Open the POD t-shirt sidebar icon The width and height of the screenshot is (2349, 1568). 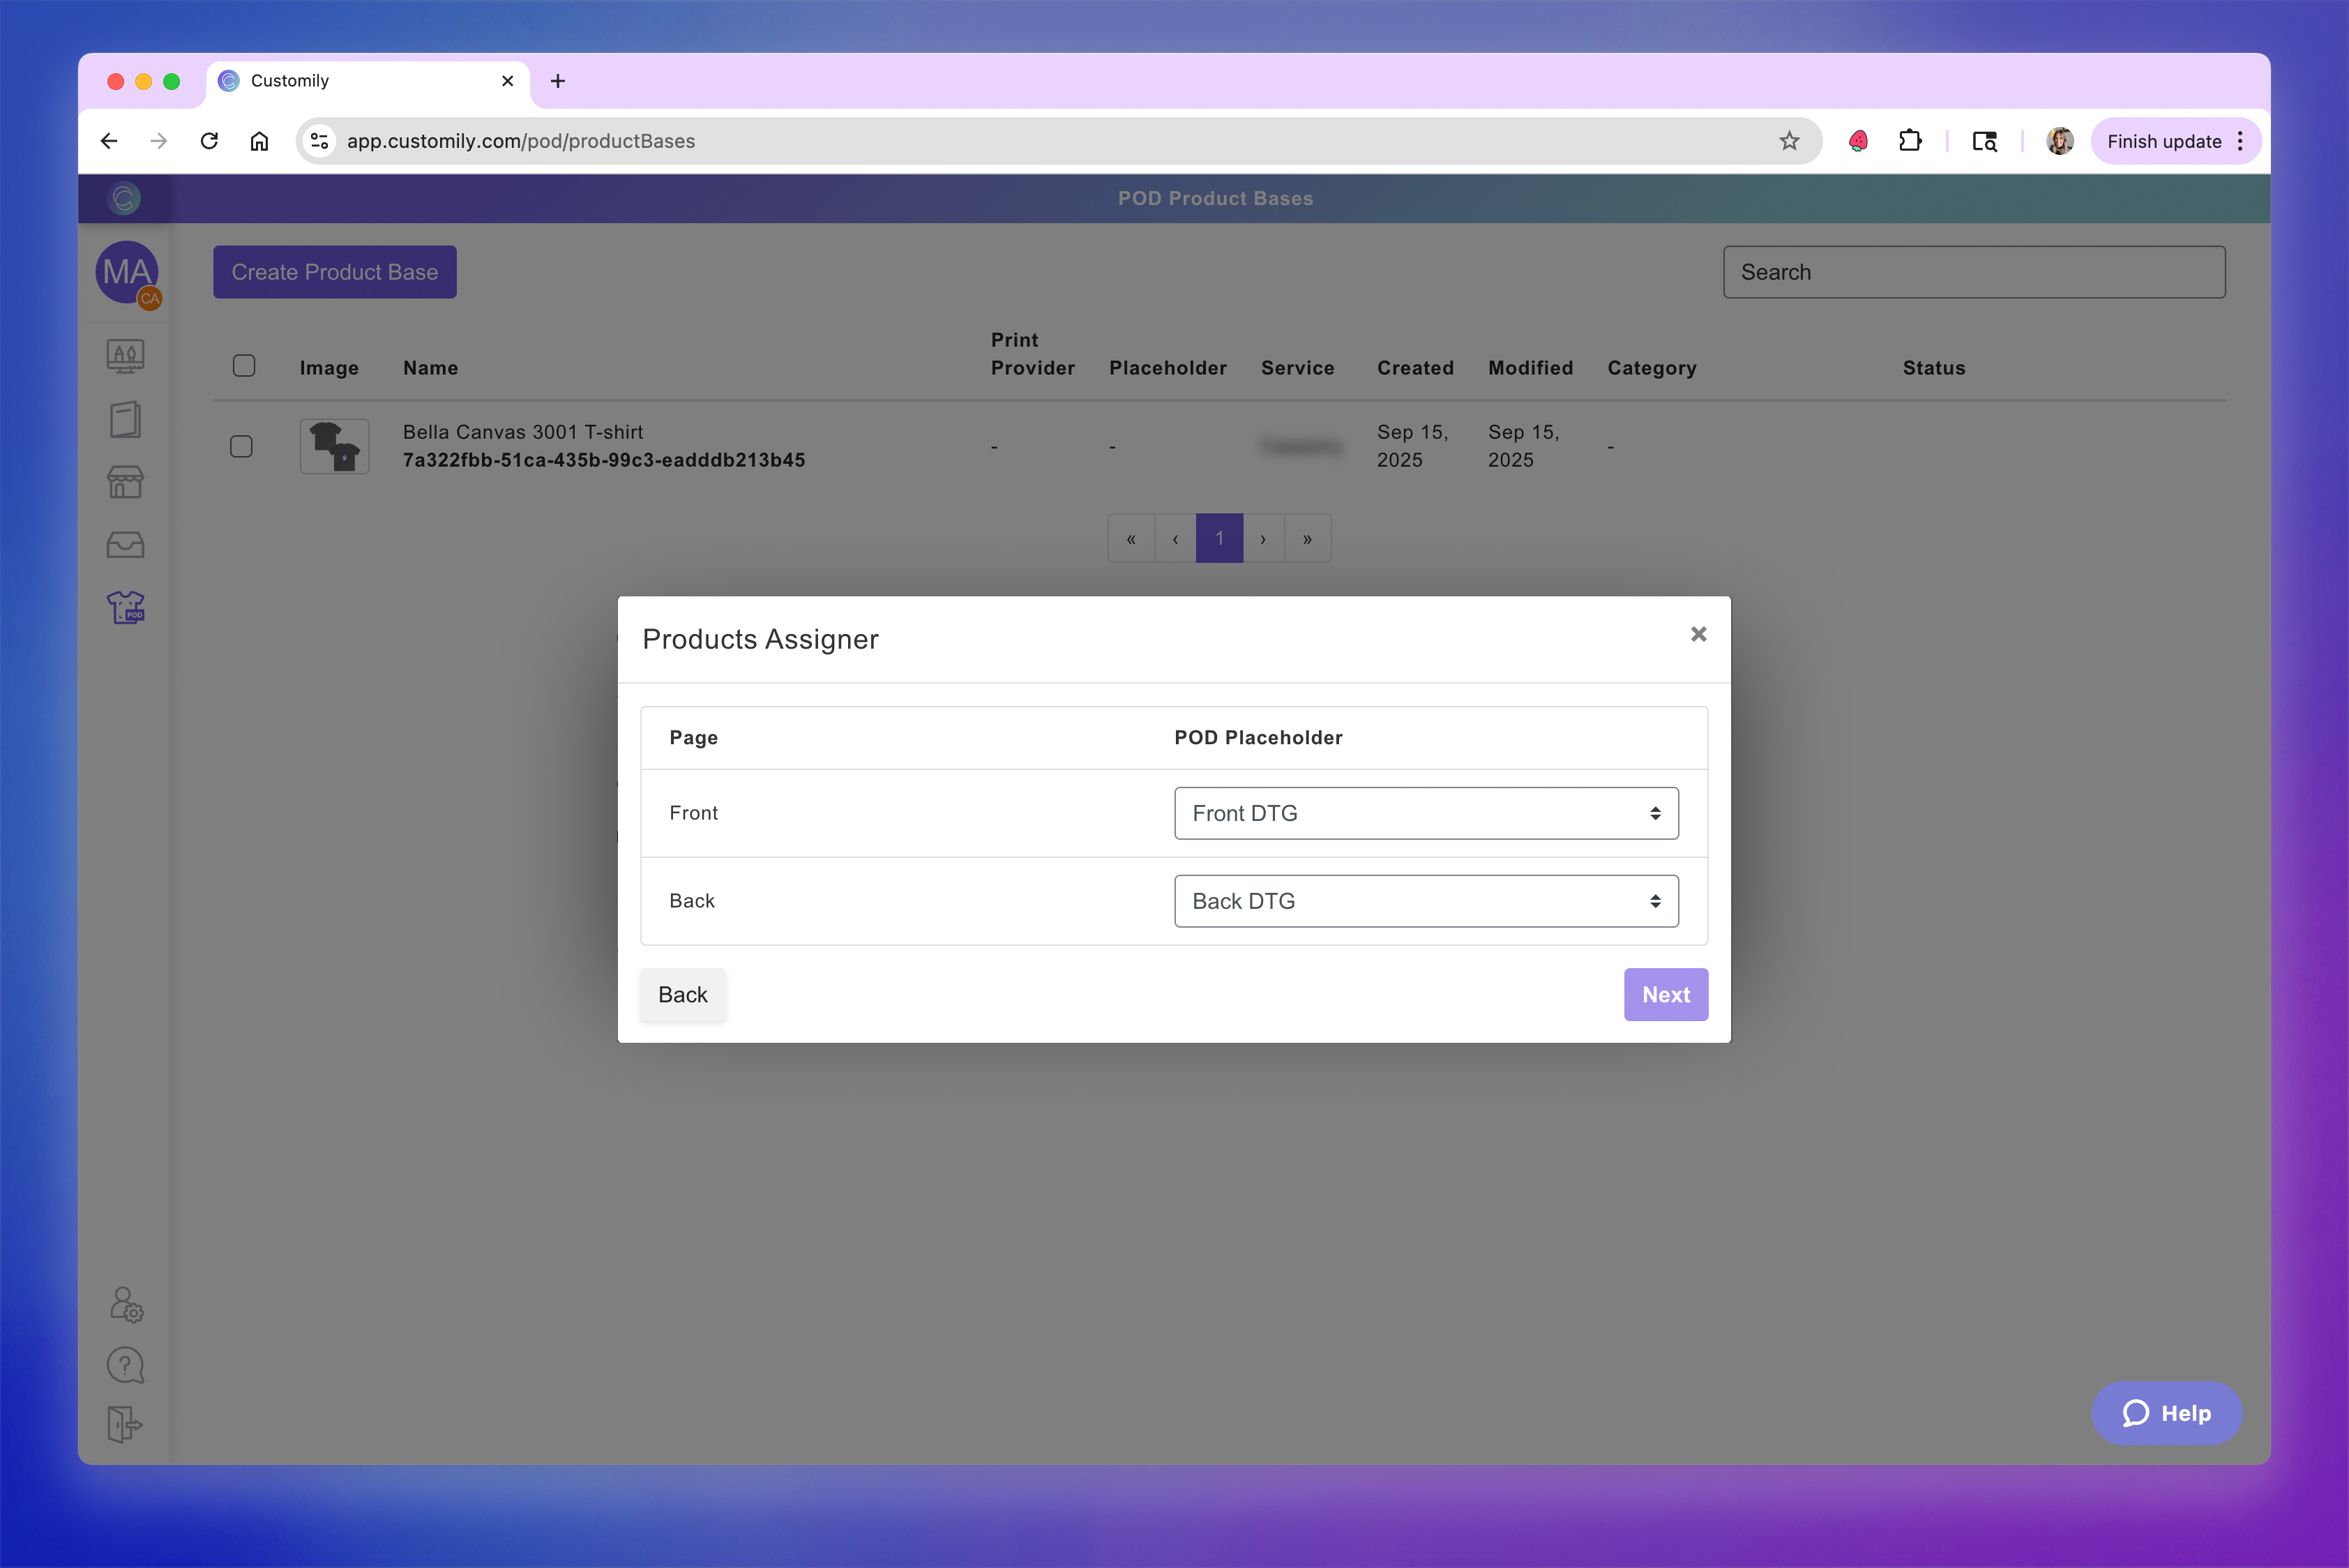125,607
